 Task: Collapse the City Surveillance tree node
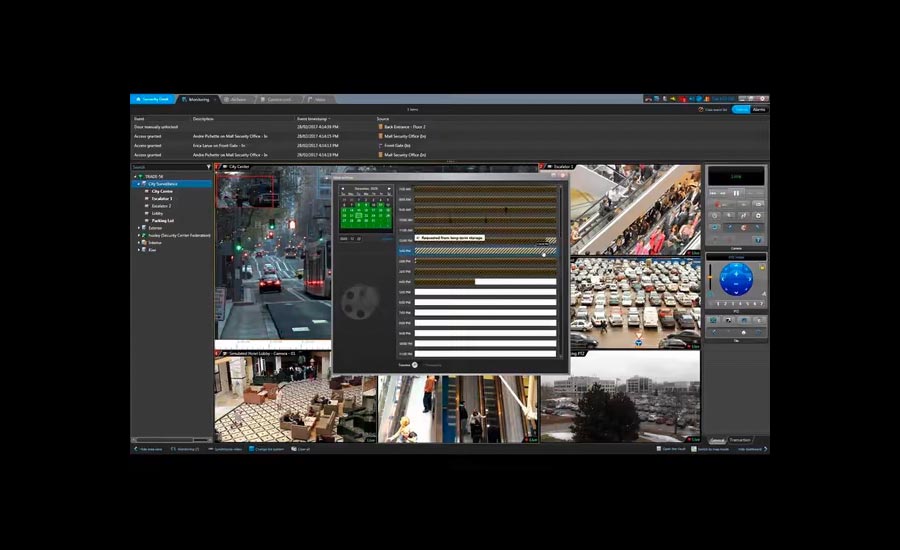click(x=139, y=184)
